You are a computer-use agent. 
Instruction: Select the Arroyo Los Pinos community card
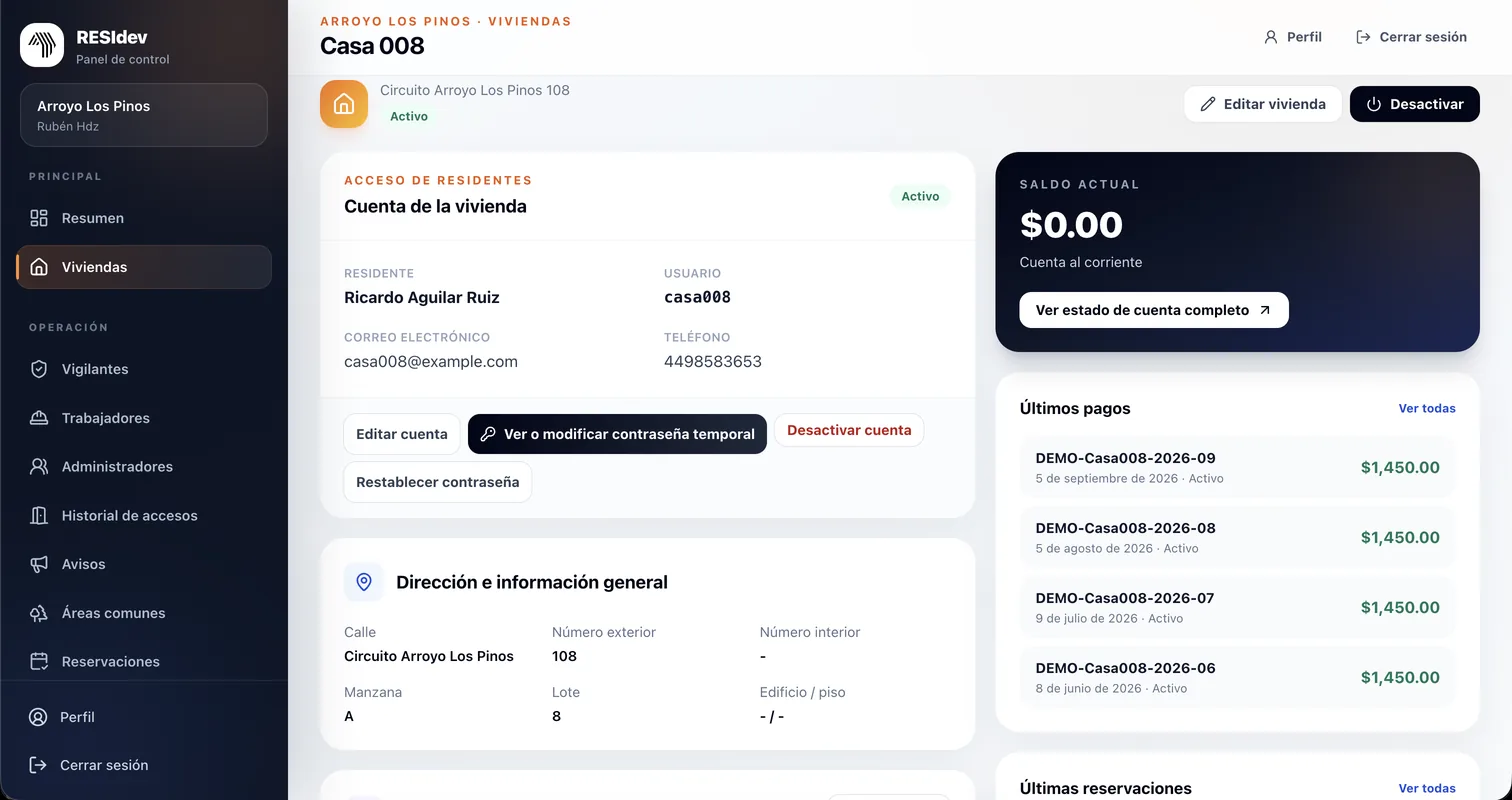coord(144,115)
